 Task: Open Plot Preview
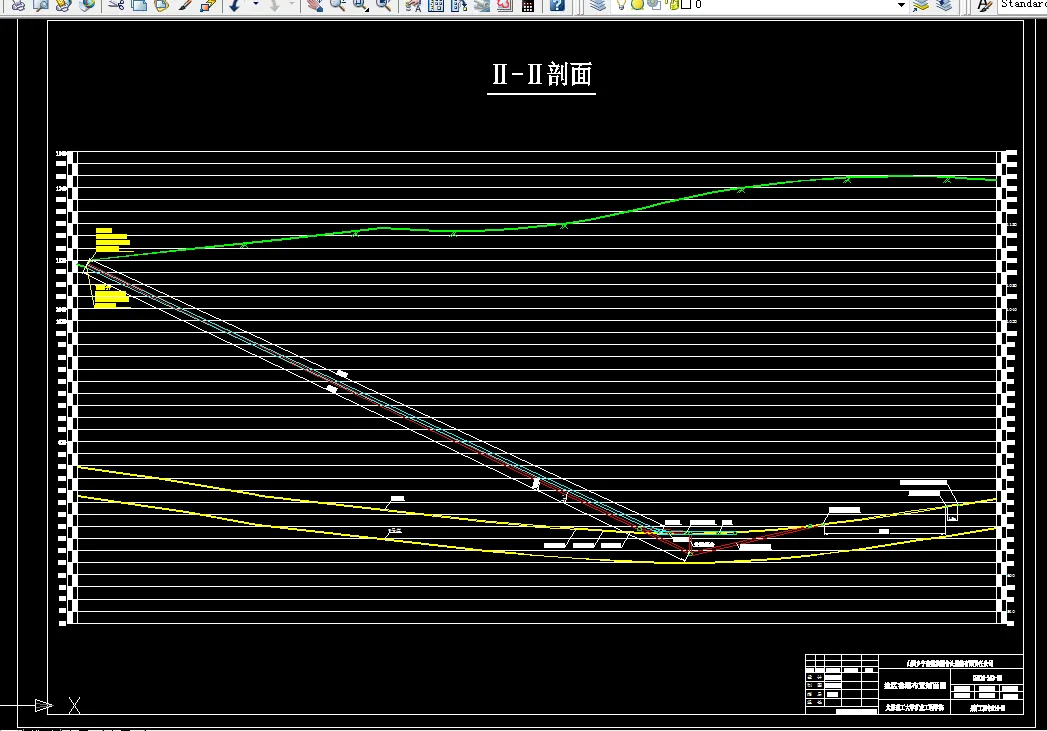[41, 5]
